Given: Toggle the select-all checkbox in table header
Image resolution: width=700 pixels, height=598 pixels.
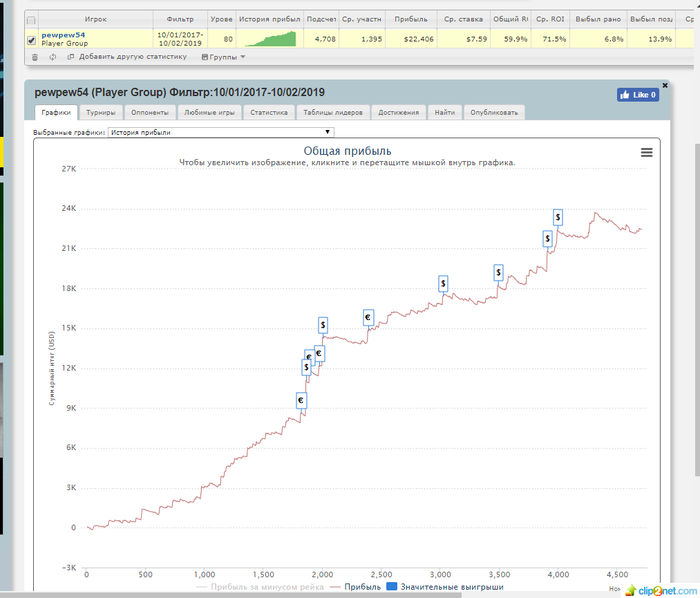Looking at the screenshot, I should [31, 20].
